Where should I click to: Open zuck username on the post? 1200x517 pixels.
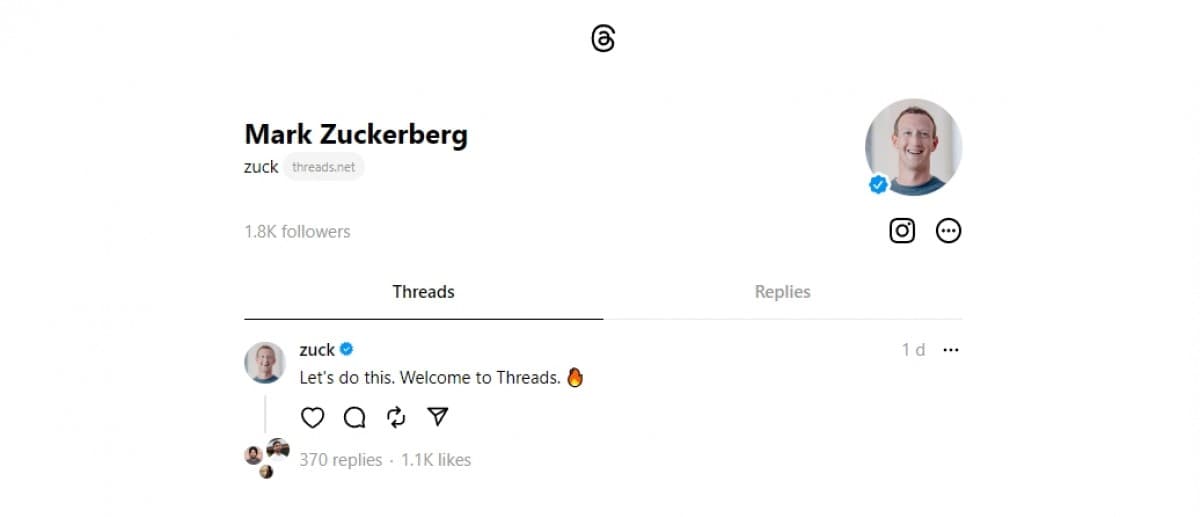[317, 350]
